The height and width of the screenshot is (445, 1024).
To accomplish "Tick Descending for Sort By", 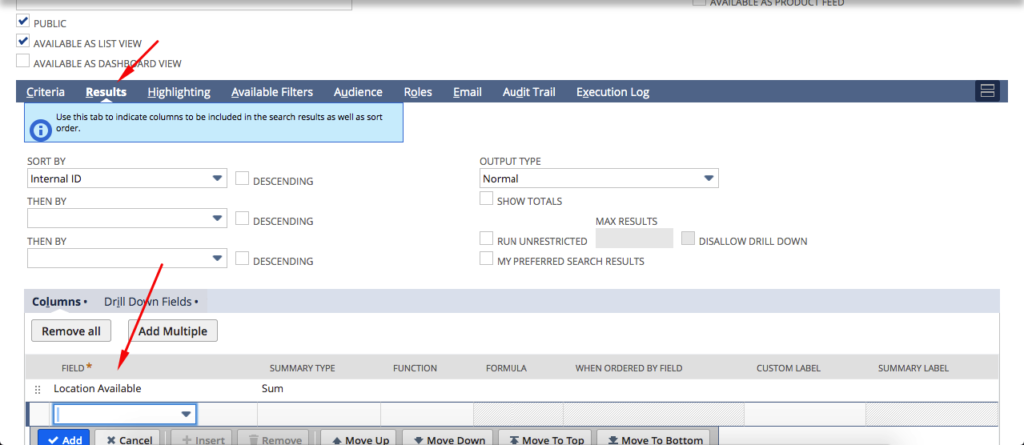I will pyautogui.click(x=242, y=179).
